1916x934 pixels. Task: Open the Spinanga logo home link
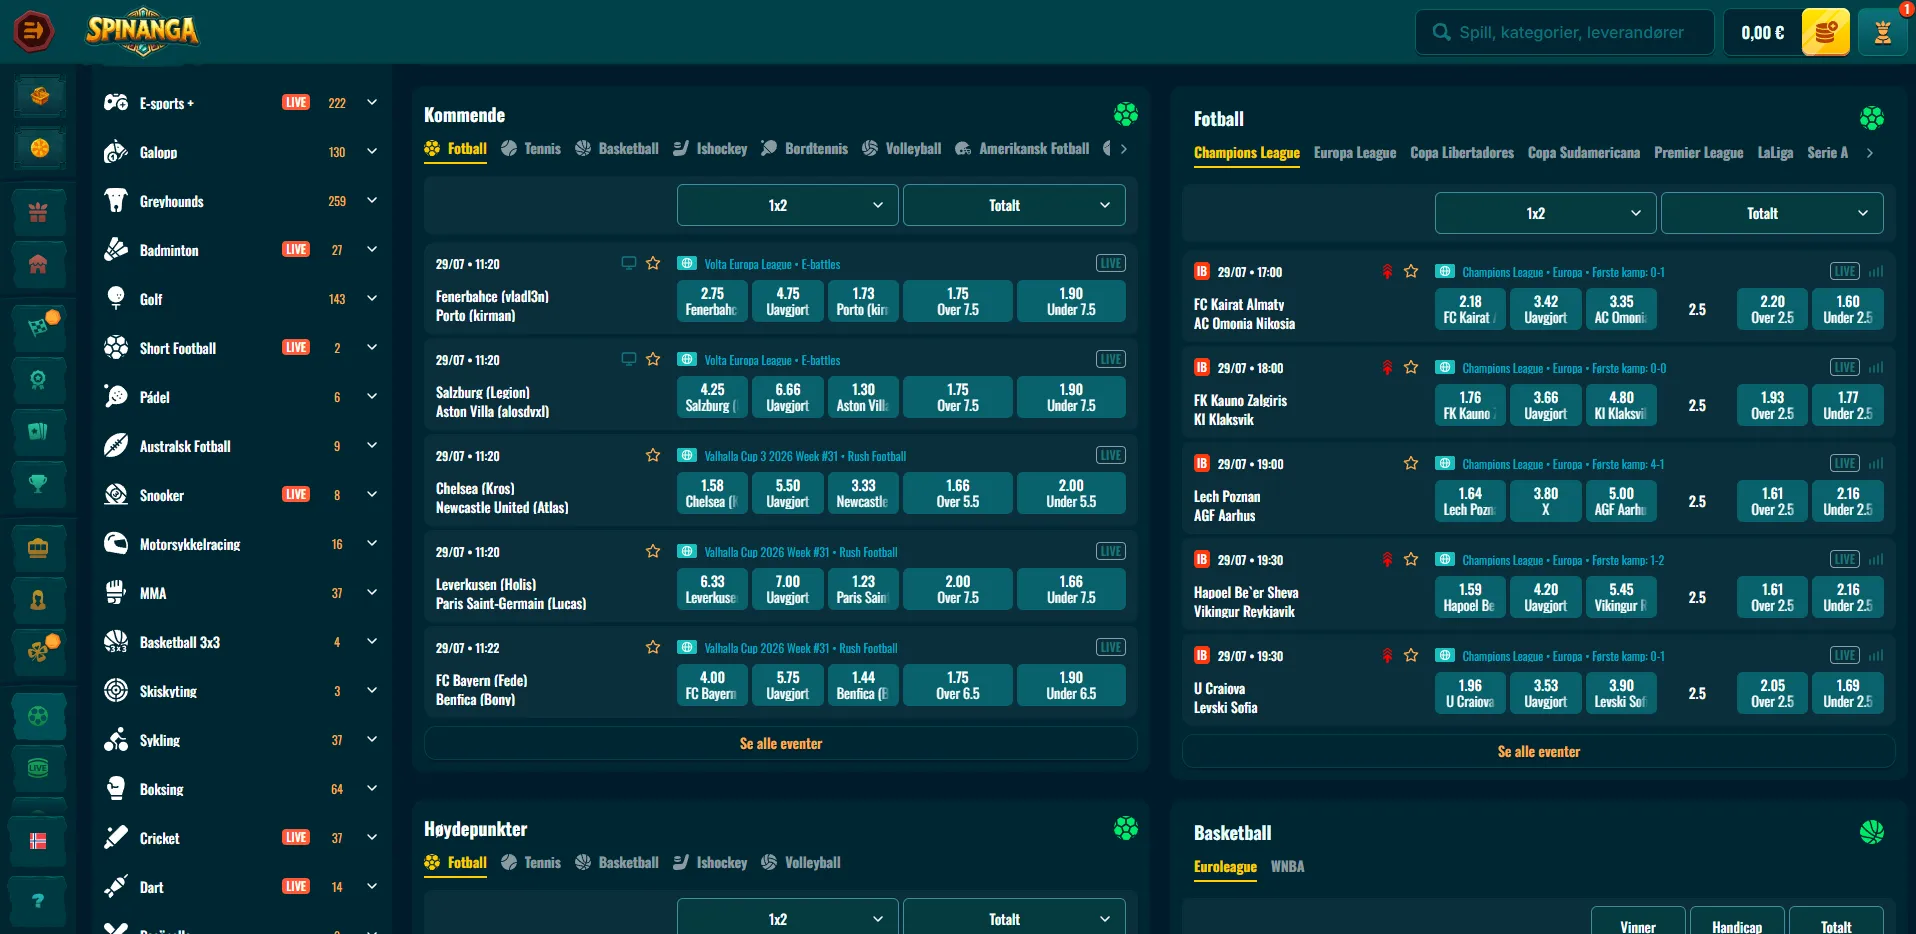pyautogui.click(x=142, y=30)
